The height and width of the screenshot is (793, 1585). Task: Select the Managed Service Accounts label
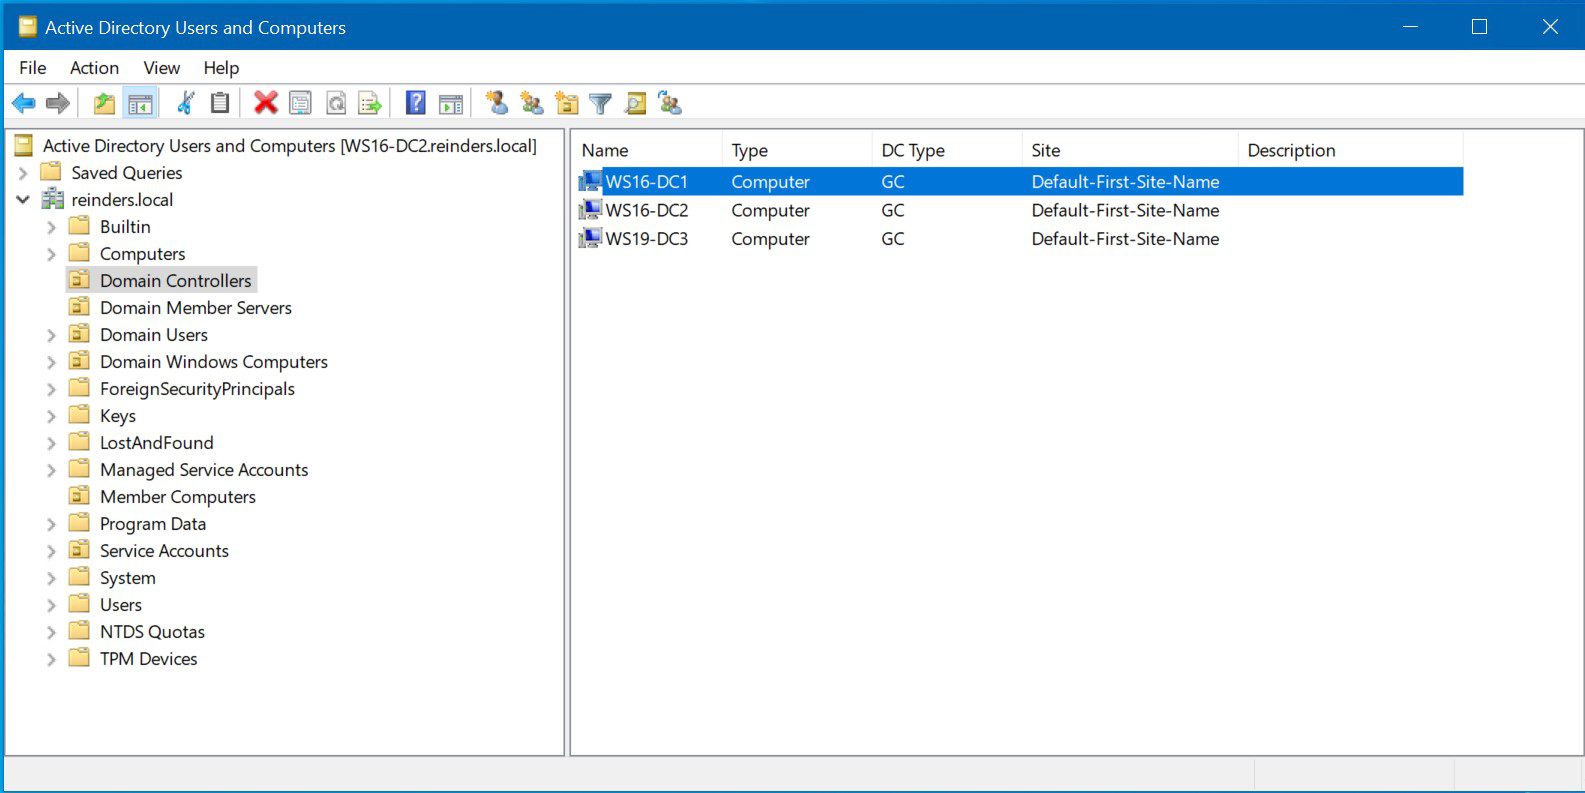(204, 470)
